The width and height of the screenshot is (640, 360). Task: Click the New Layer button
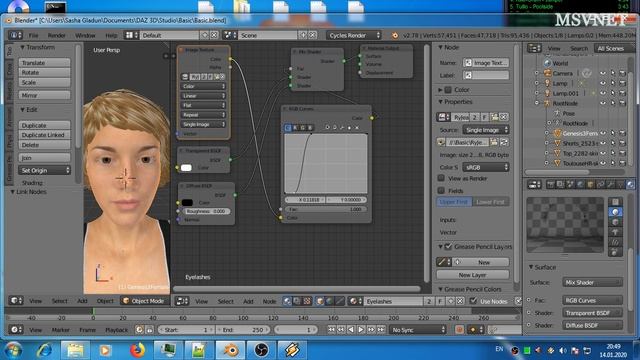[x=472, y=275]
